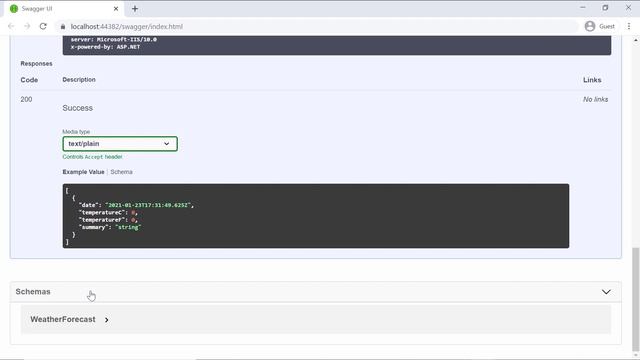This screenshot has height=360, width=640.
Task: Open a new browser tab
Action: [x=135, y=9]
